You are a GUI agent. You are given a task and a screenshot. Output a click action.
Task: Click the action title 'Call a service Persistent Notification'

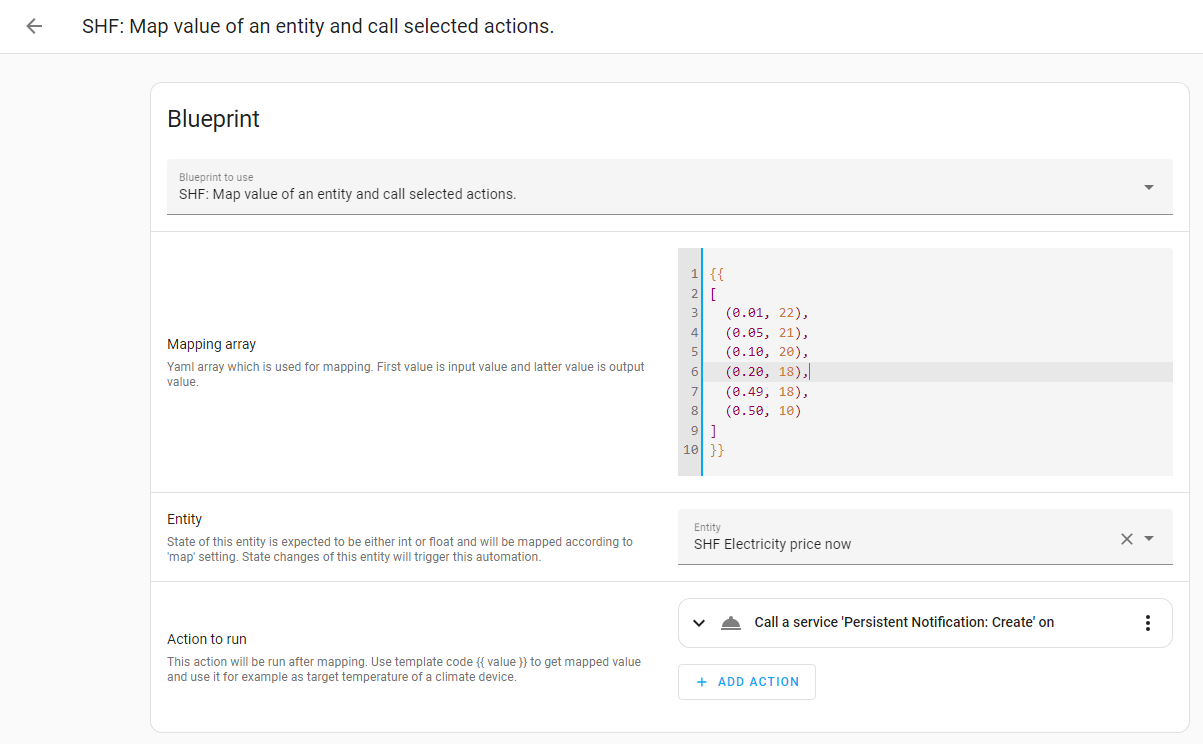pyautogui.click(x=904, y=622)
